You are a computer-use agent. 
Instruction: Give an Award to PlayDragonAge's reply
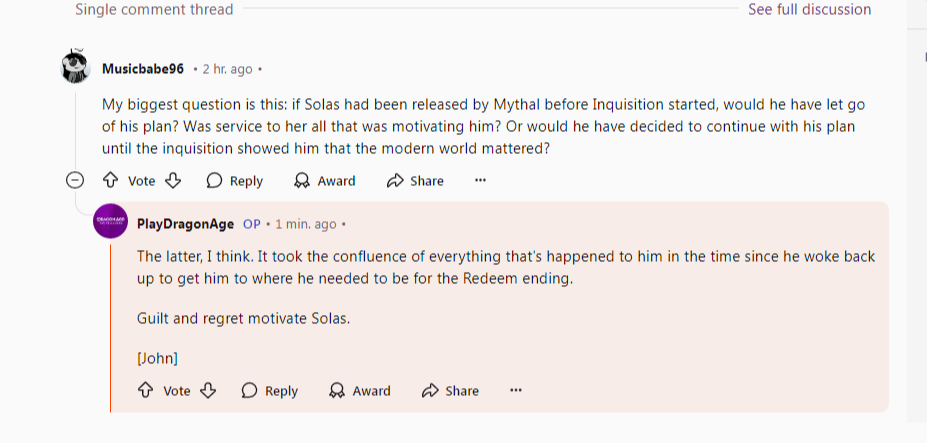tap(360, 391)
